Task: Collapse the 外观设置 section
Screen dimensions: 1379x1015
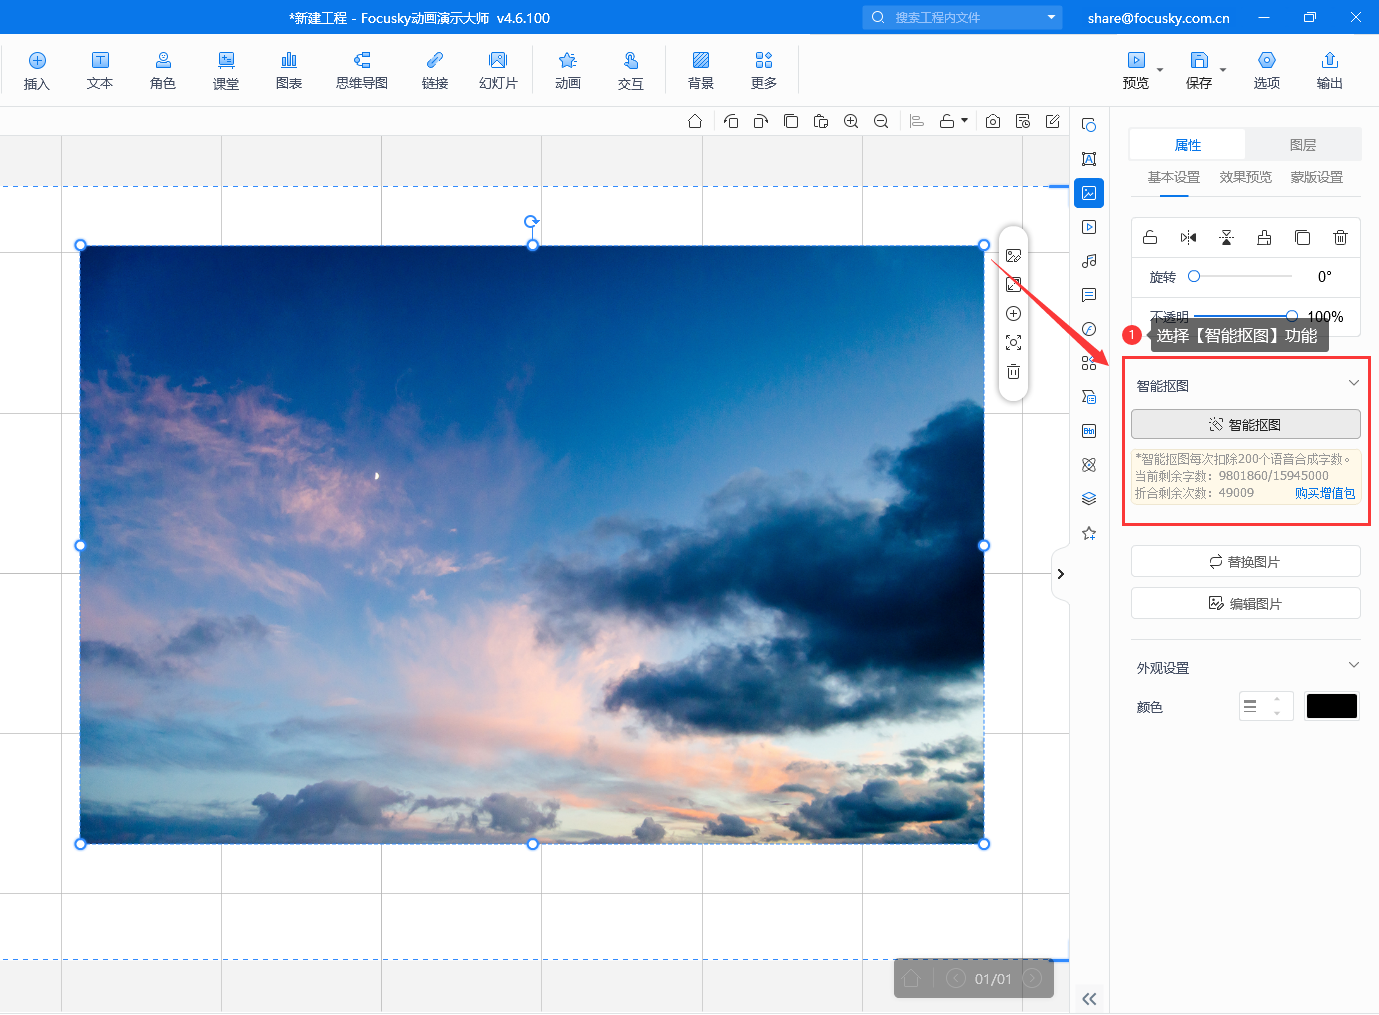Action: (1353, 666)
